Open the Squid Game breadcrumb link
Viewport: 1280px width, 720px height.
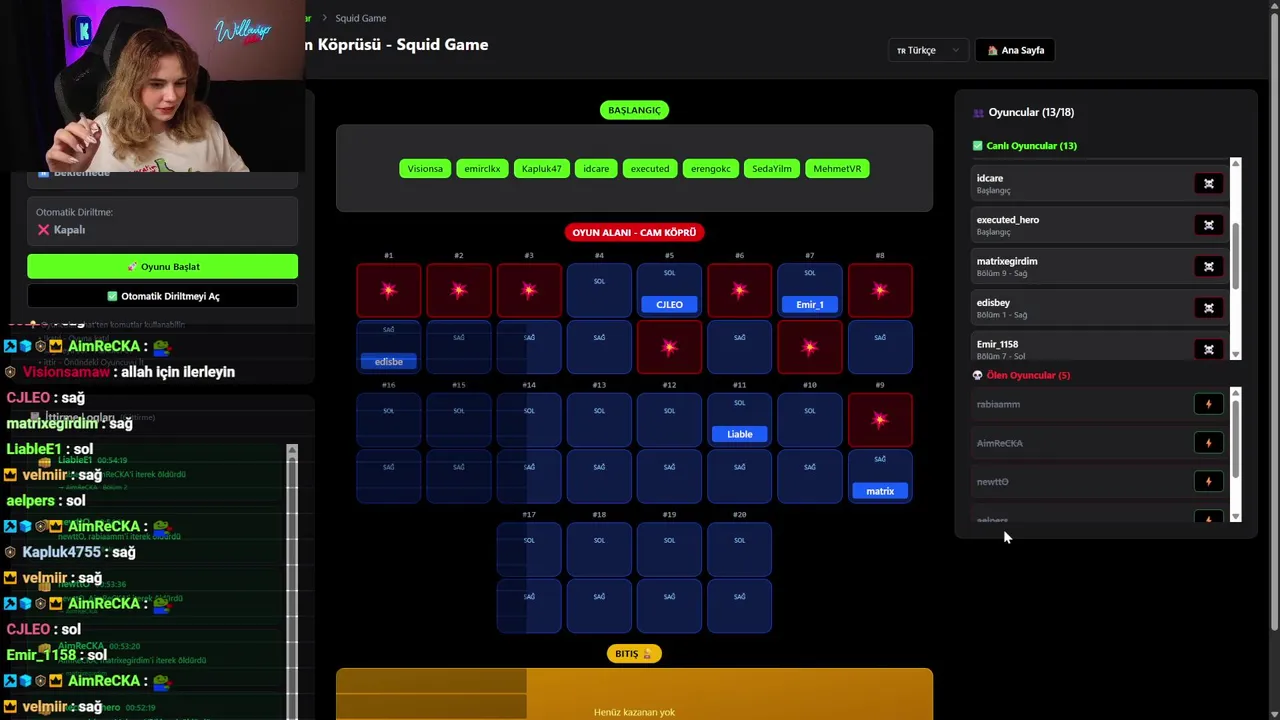(x=360, y=18)
